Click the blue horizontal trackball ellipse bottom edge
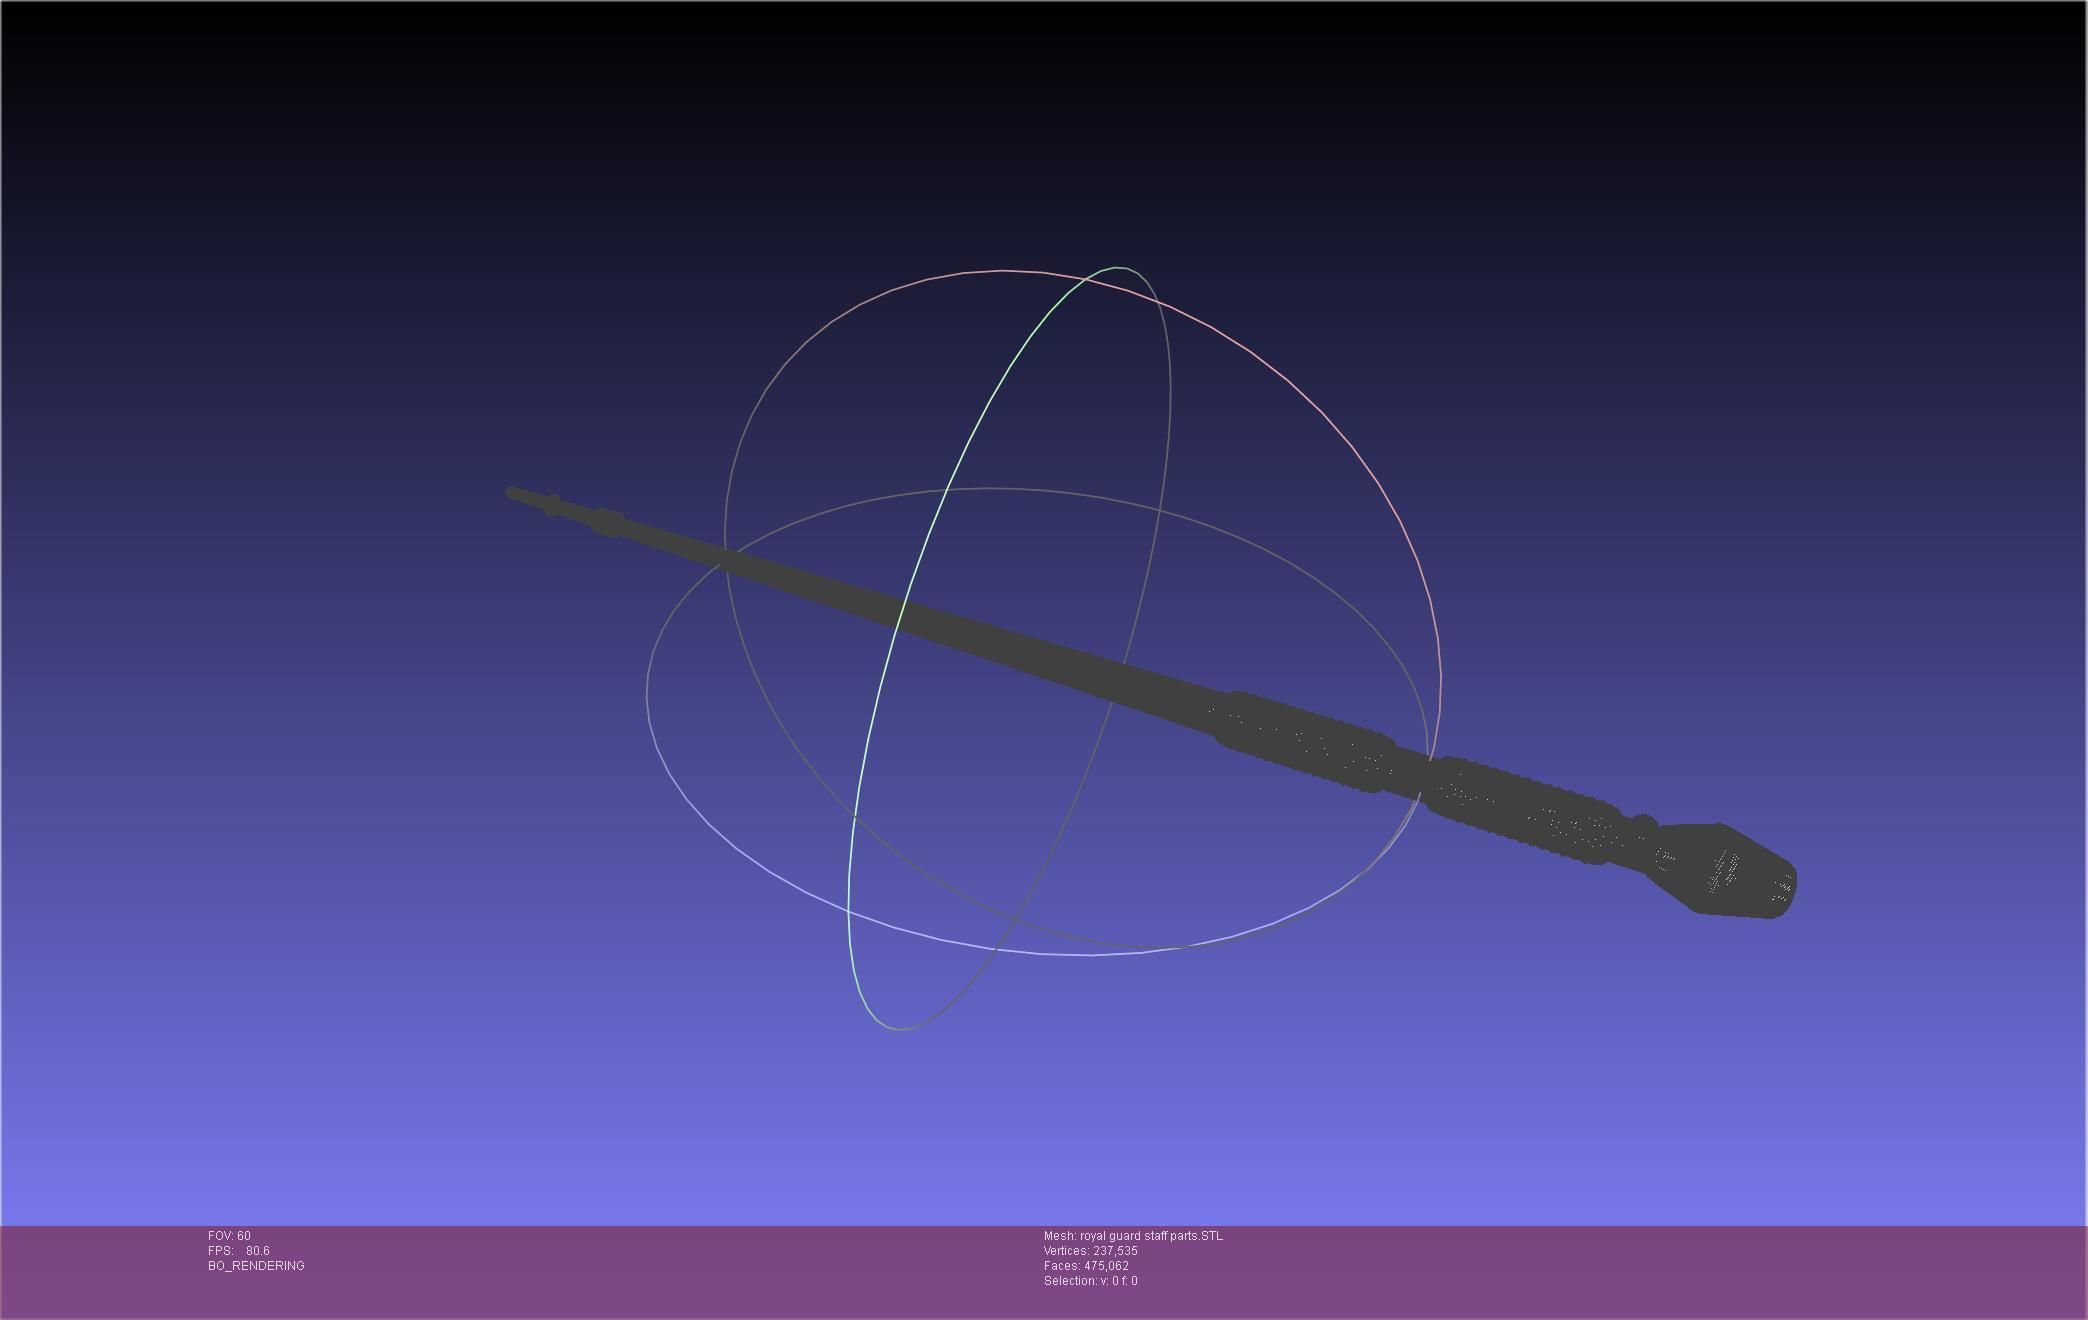This screenshot has width=2088, height=1320. coord(1090,955)
